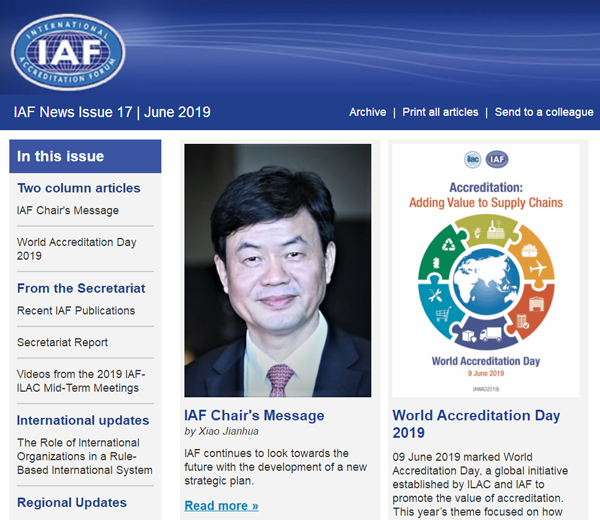Open IAF Chair's Message in sidebar
Image resolution: width=600 pixels, height=520 pixels.
pyautogui.click(x=68, y=210)
